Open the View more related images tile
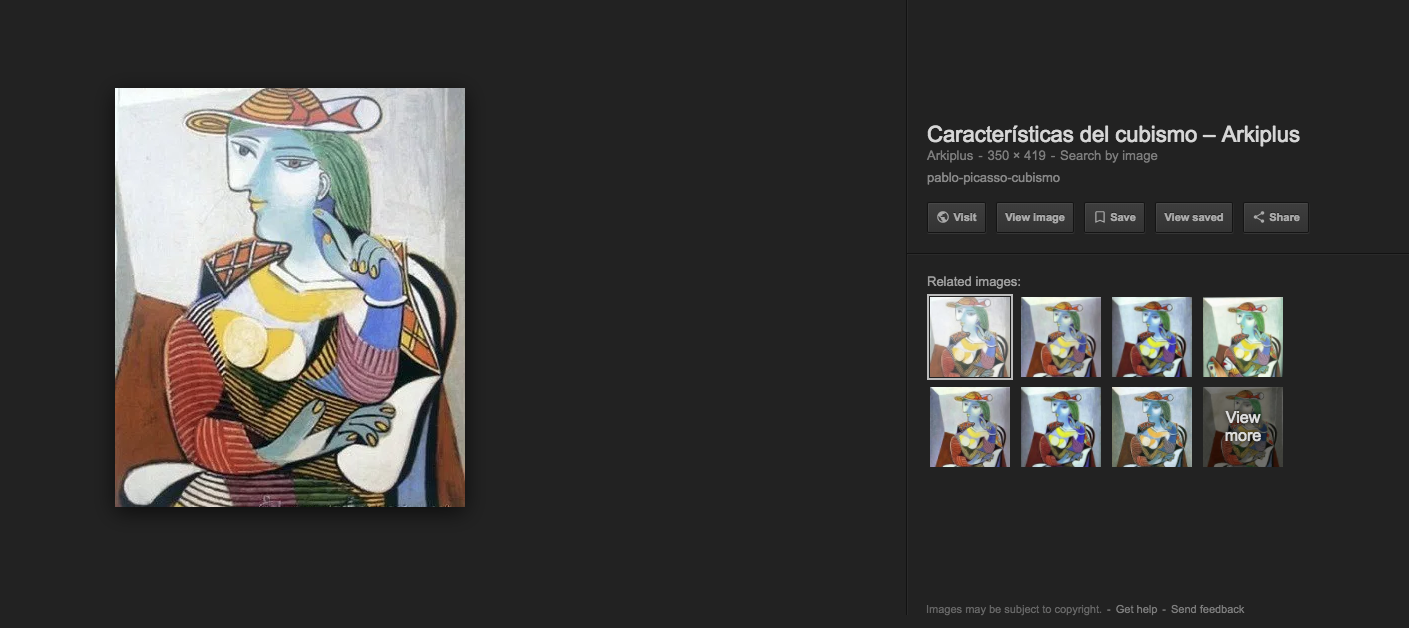The image size is (1409, 628). click(x=1243, y=427)
